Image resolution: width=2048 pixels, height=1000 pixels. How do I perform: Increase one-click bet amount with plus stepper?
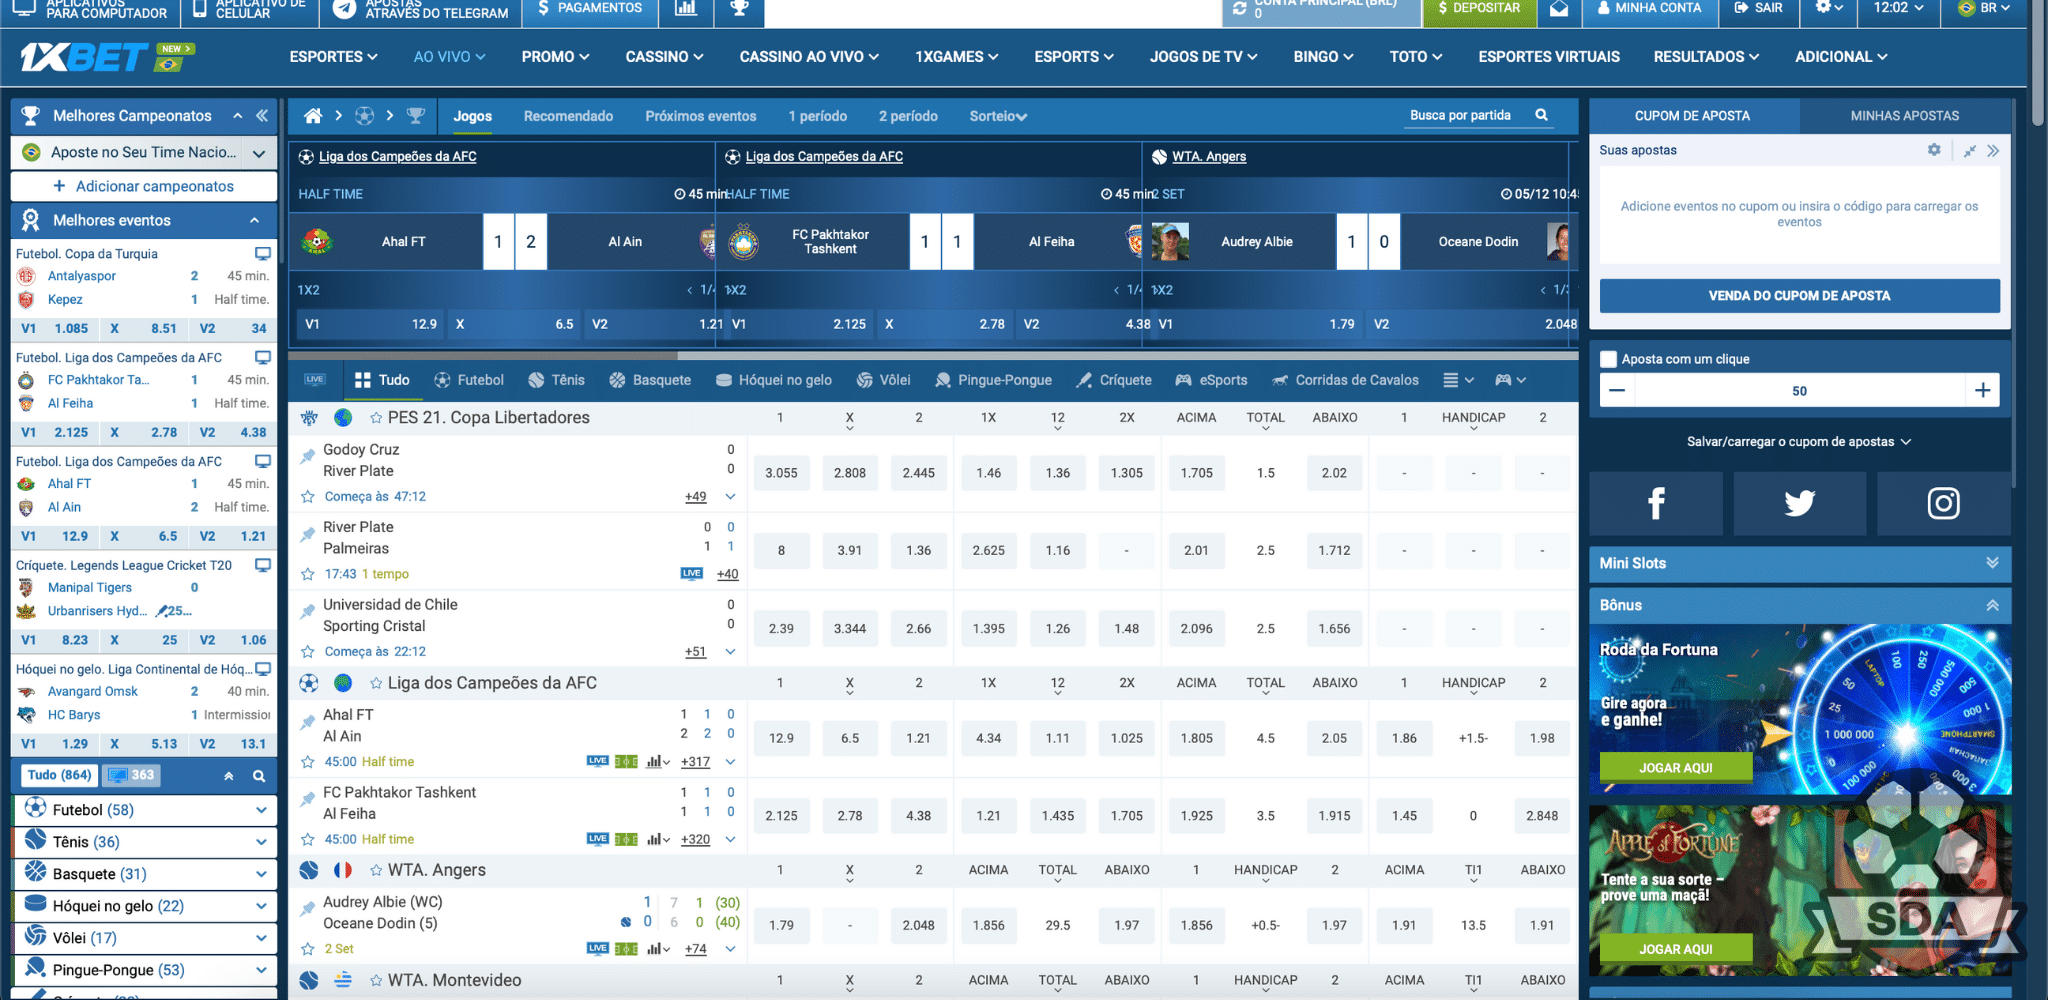[1984, 390]
